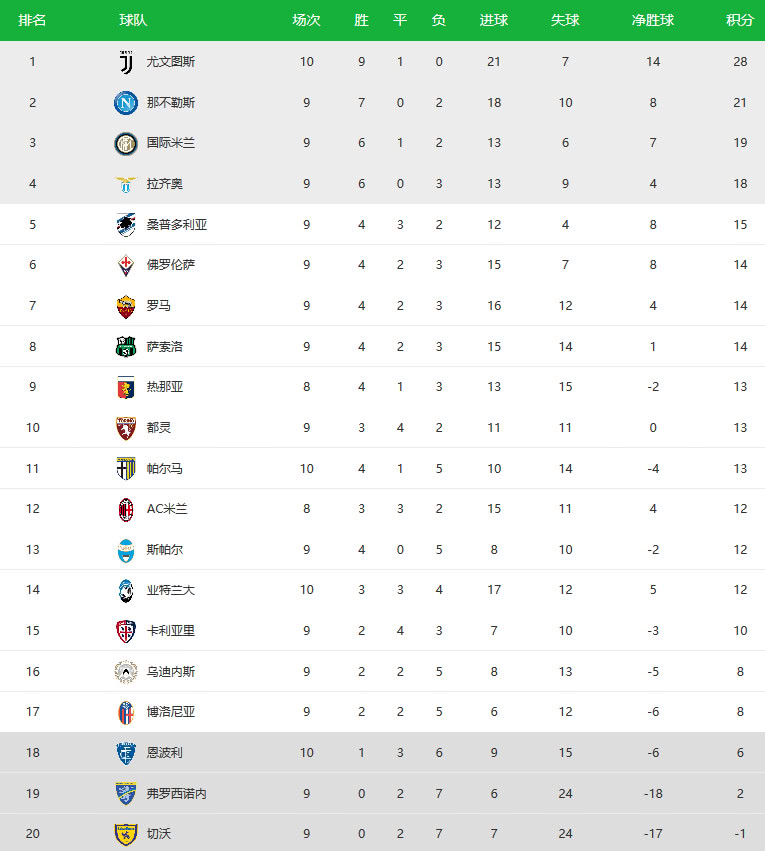Click the Genoa club crest icon
This screenshot has width=765, height=851.
125,387
